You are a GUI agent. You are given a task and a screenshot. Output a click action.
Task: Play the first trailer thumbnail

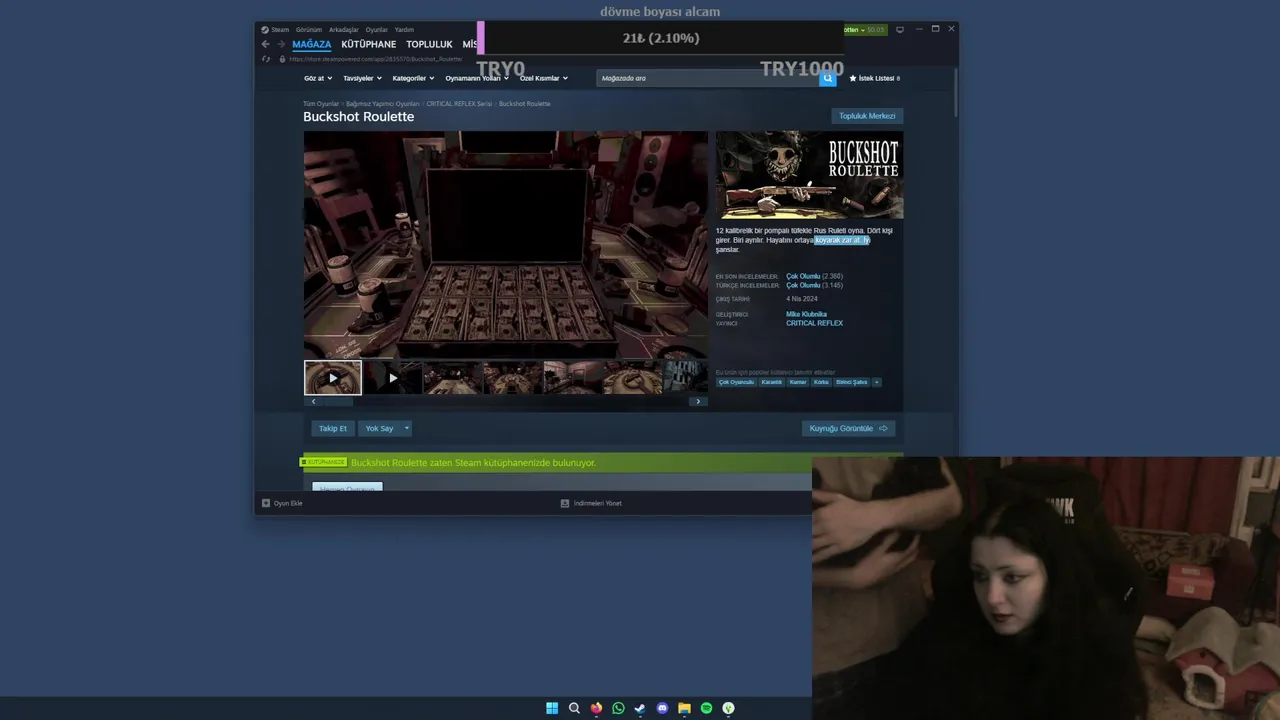pos(333,378)
